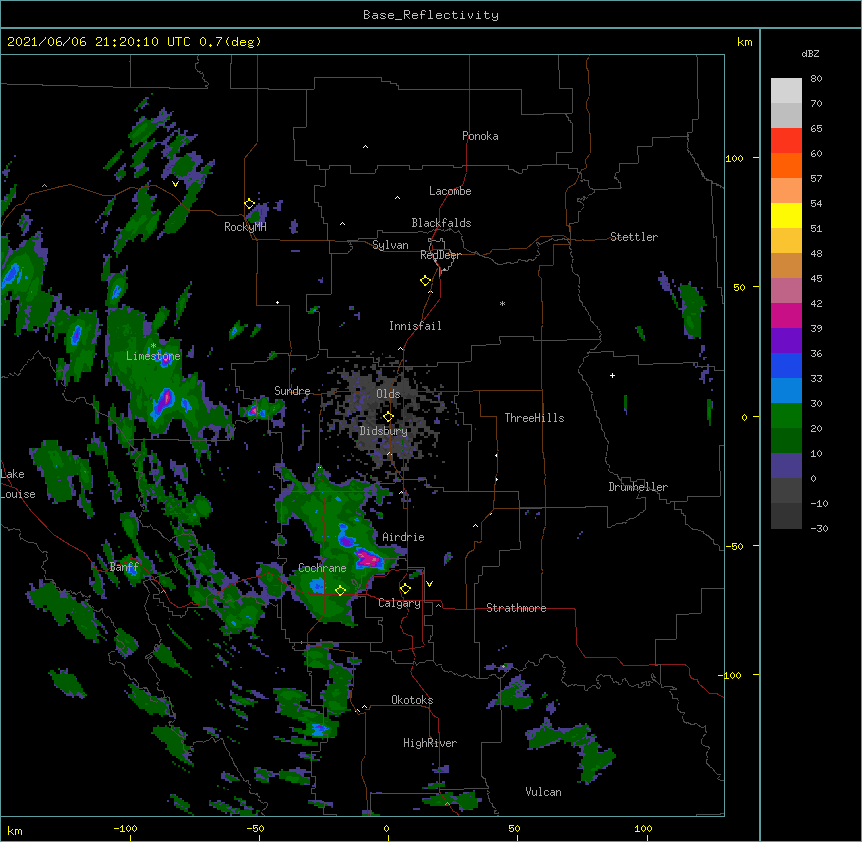862x842 pixels.
Task: Click the HighRiver label
Action: tap(430, 743)
